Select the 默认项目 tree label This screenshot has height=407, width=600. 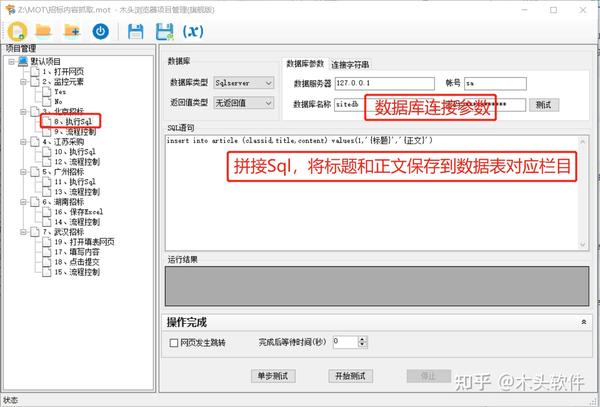click(x=46, y=61)
